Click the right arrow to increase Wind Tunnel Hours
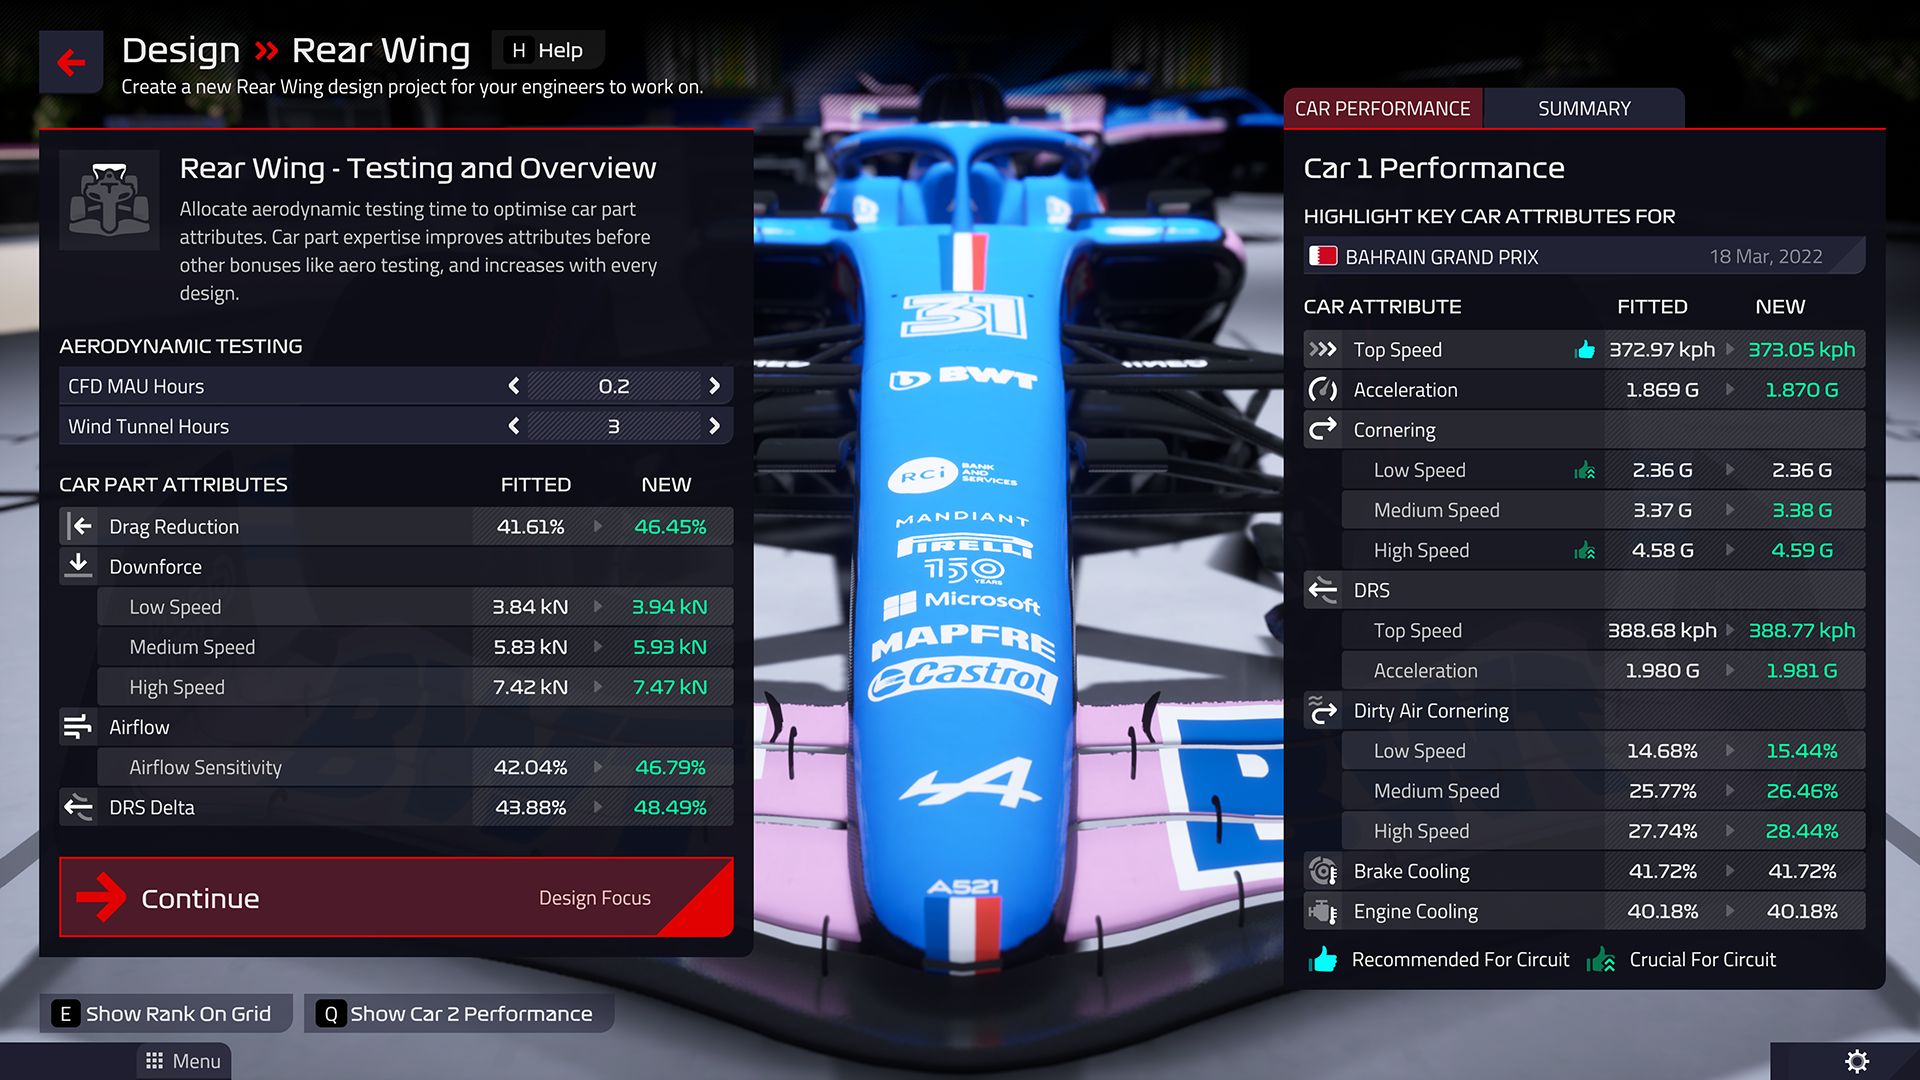 [715, 425]
